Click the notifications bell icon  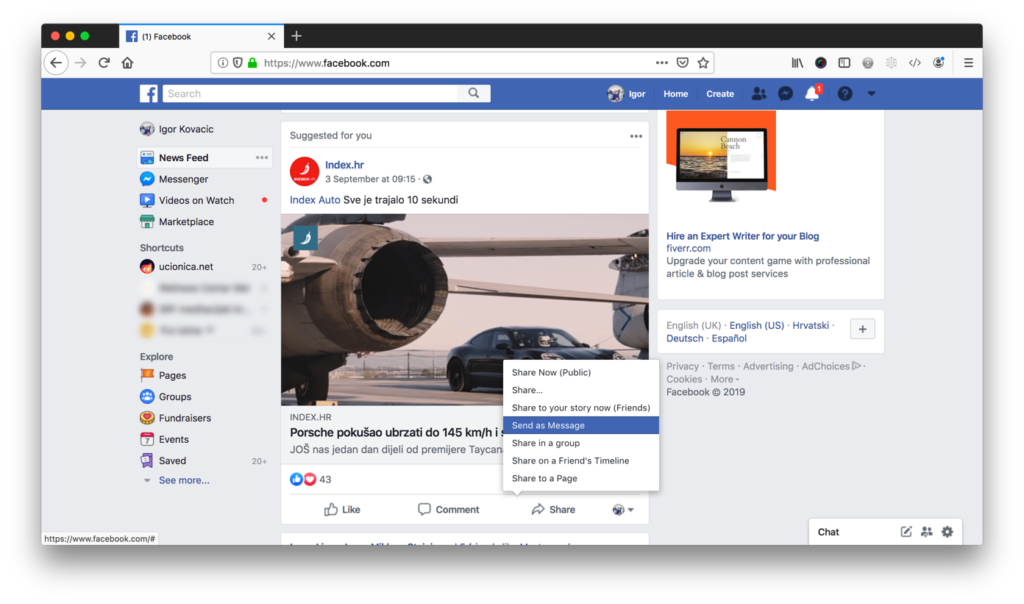coord(812,94)
